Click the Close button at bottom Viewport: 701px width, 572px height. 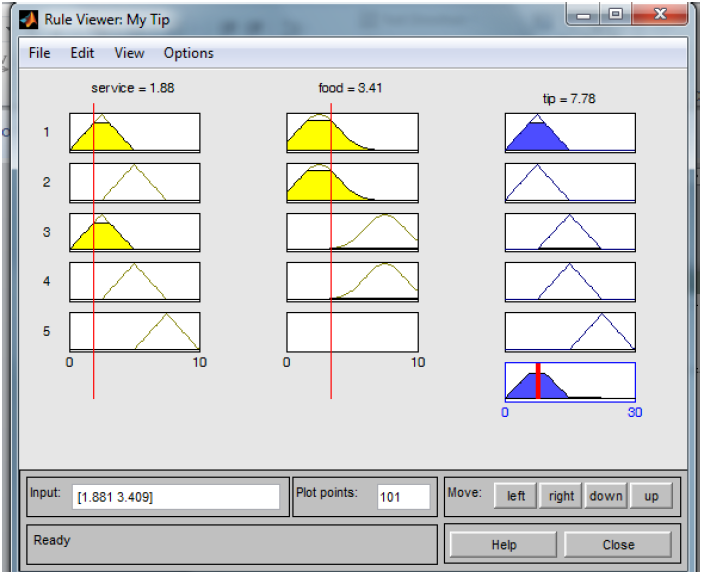coord(618,544)
